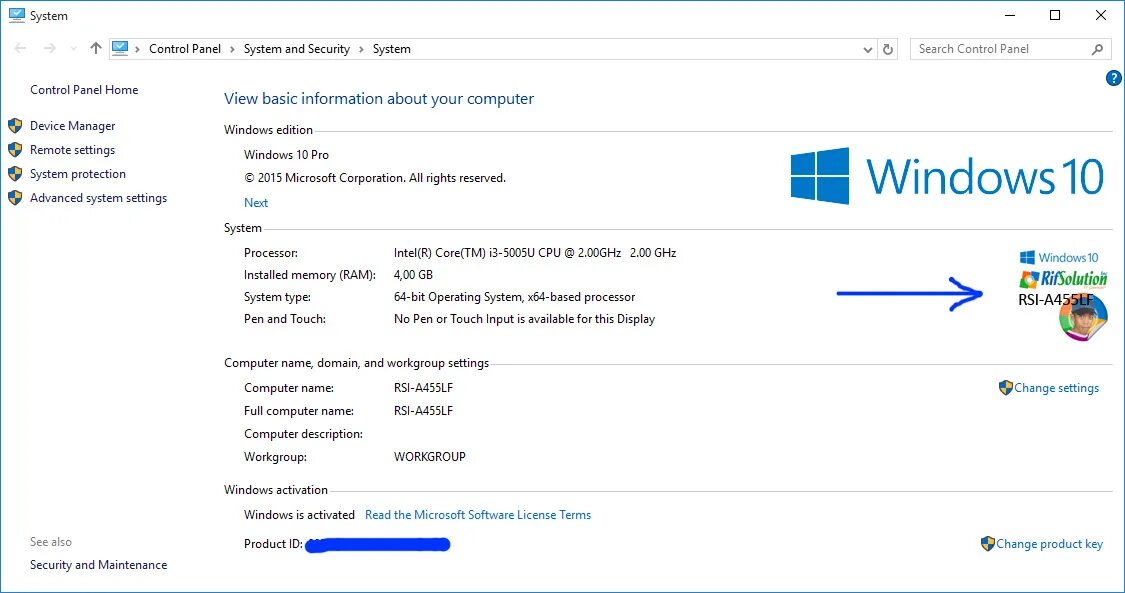
Task: Click the Windows 10 Pro edition text
Action: tap(286, 155)
